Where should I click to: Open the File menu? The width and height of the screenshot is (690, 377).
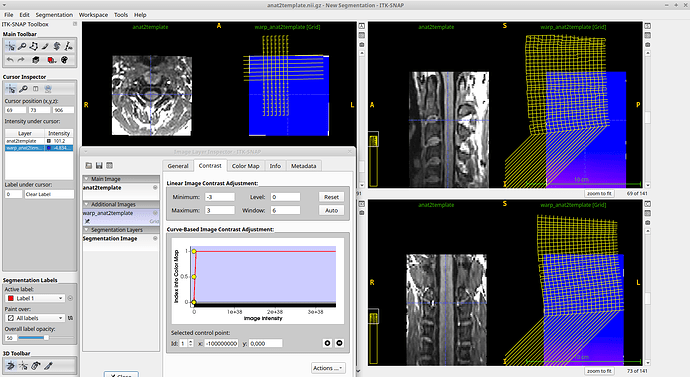tap(8, 15)
